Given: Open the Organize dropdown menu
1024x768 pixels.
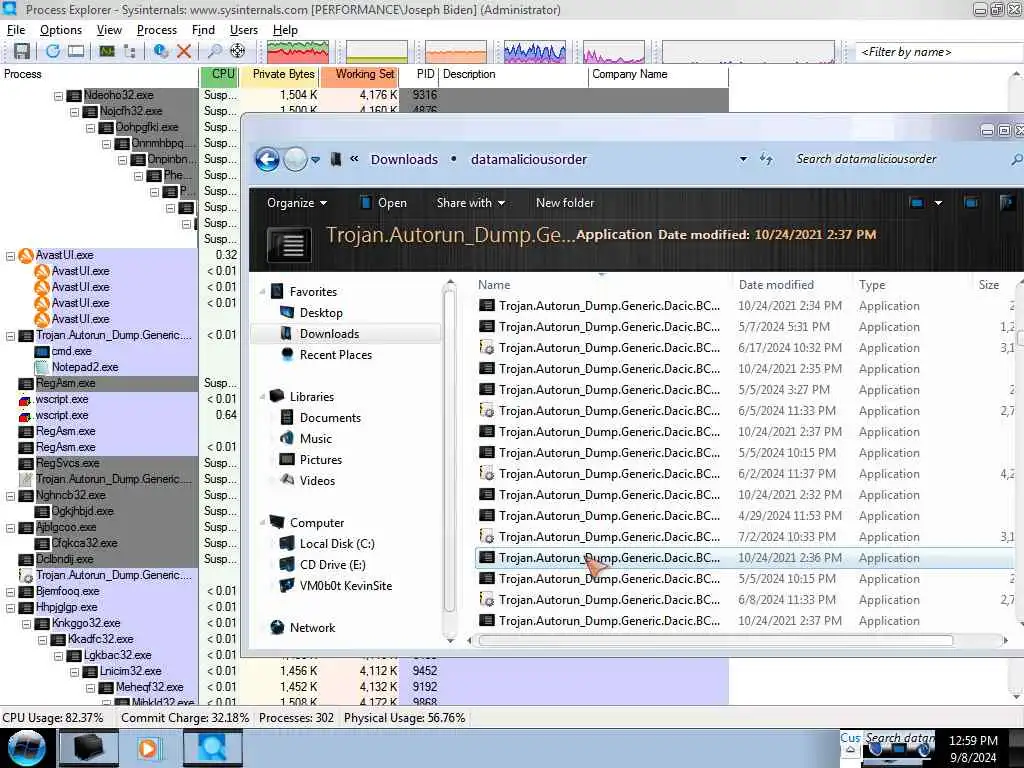Looking at the screenshot, I should pyautogui.click(x=296, y=203).
